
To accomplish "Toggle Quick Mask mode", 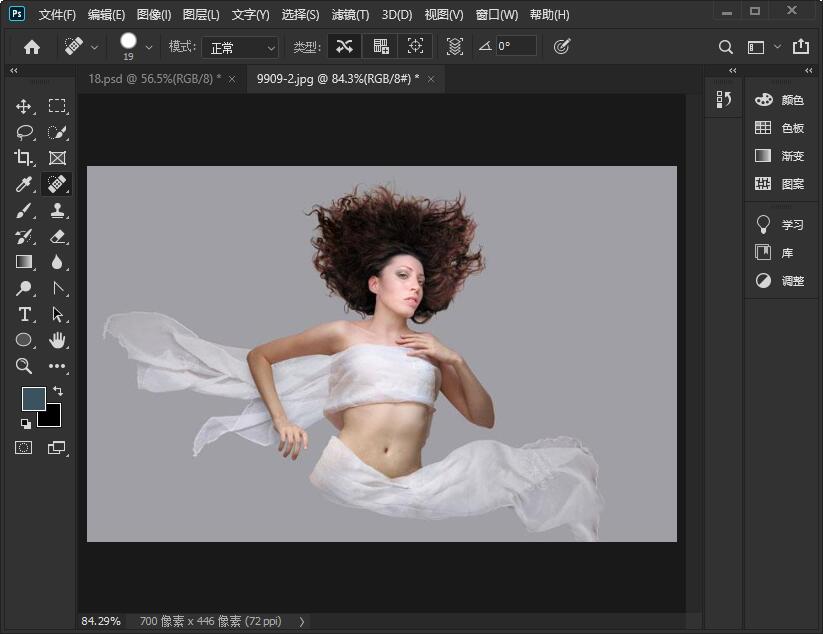I will point(24,447).
